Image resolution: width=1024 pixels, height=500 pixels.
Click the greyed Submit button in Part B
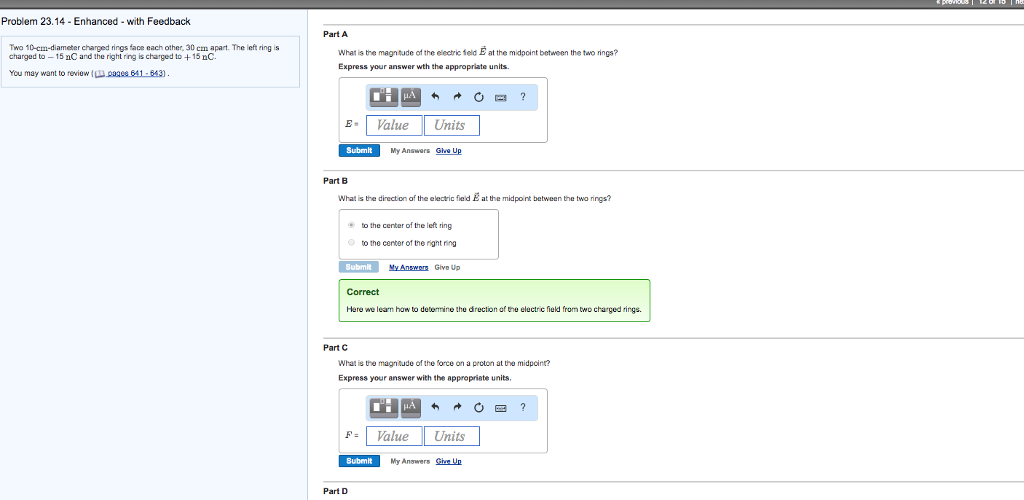pyautogui.click(x=359, y=267)
